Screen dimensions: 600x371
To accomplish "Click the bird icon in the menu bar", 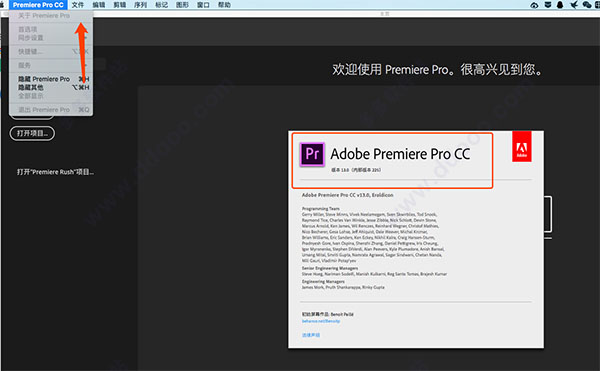I will (x=574, y=5).
